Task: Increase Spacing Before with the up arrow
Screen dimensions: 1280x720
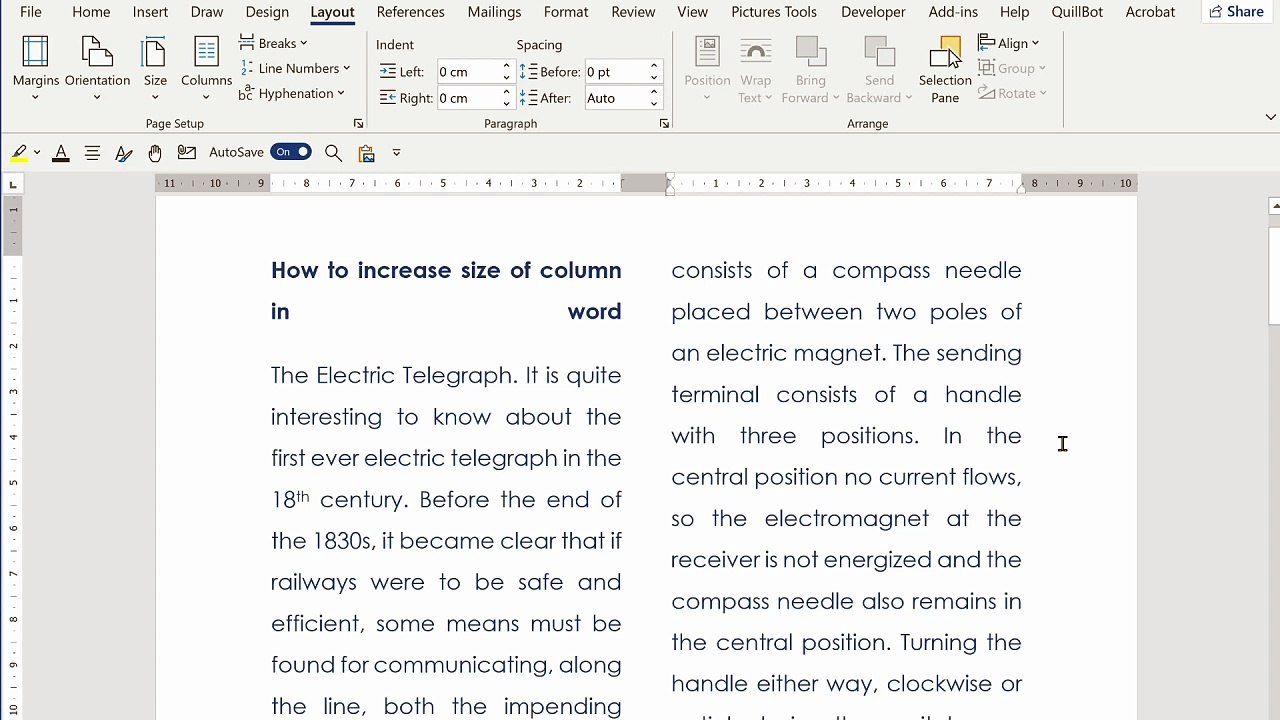Action: click(x=654, y=67)
